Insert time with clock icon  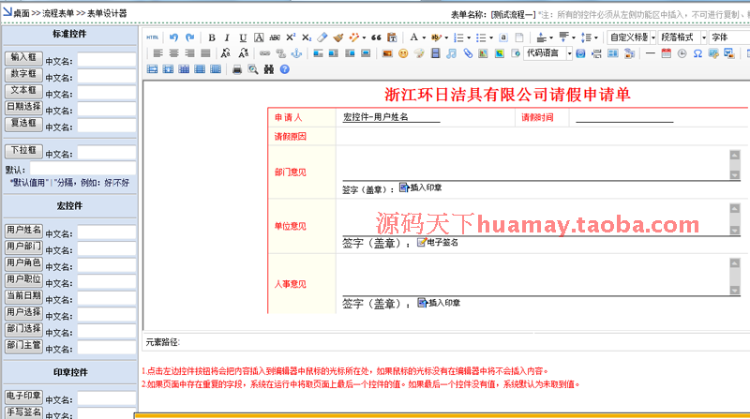(682, 53)
